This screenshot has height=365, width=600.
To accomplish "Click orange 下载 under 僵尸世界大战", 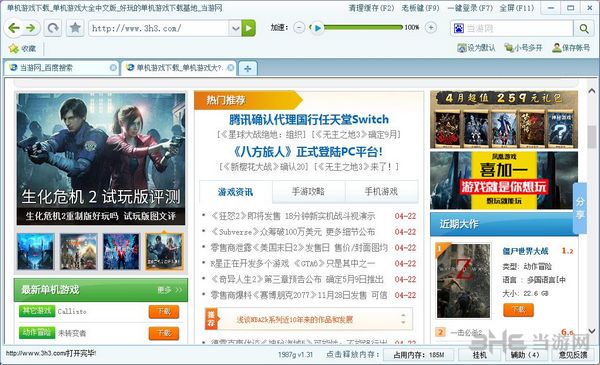I will (x=518, y=310).
